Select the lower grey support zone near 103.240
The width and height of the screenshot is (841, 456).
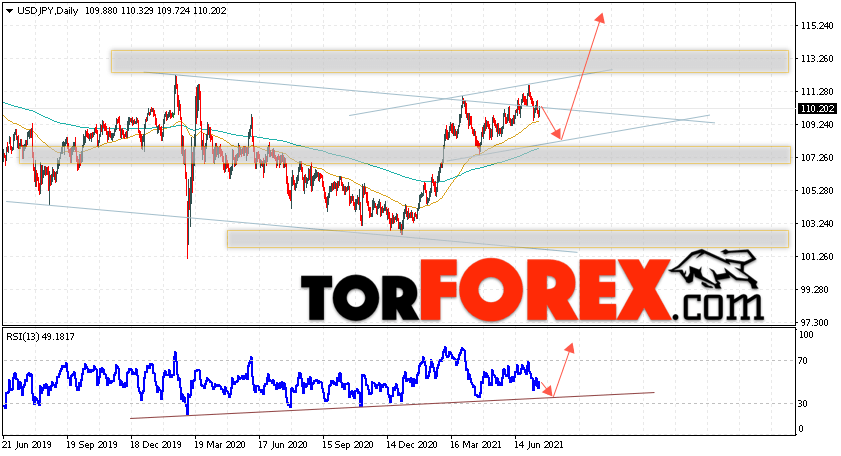(508, 239)
